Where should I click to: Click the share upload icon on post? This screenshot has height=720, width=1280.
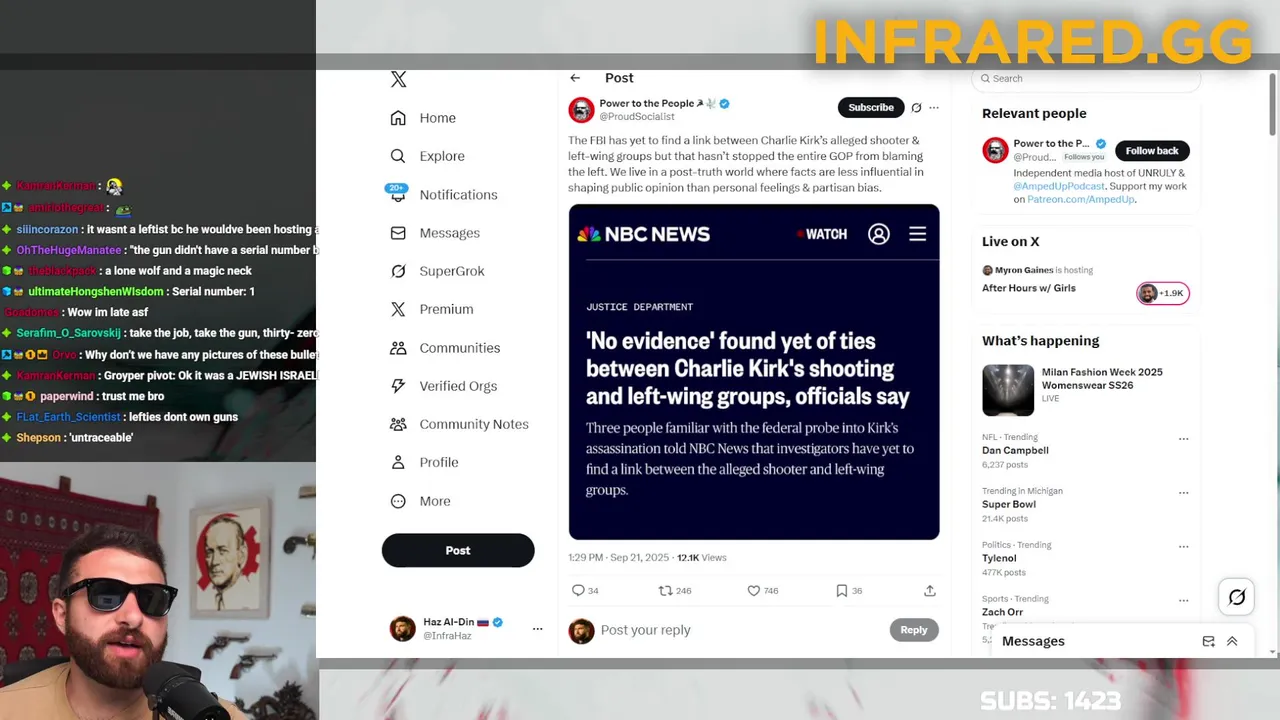click(x=930, y=591)
